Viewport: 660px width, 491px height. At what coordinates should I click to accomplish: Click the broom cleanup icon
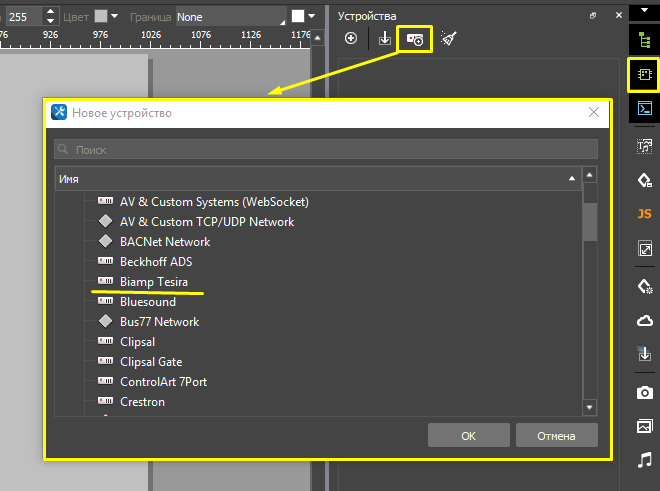coord(449,39)
